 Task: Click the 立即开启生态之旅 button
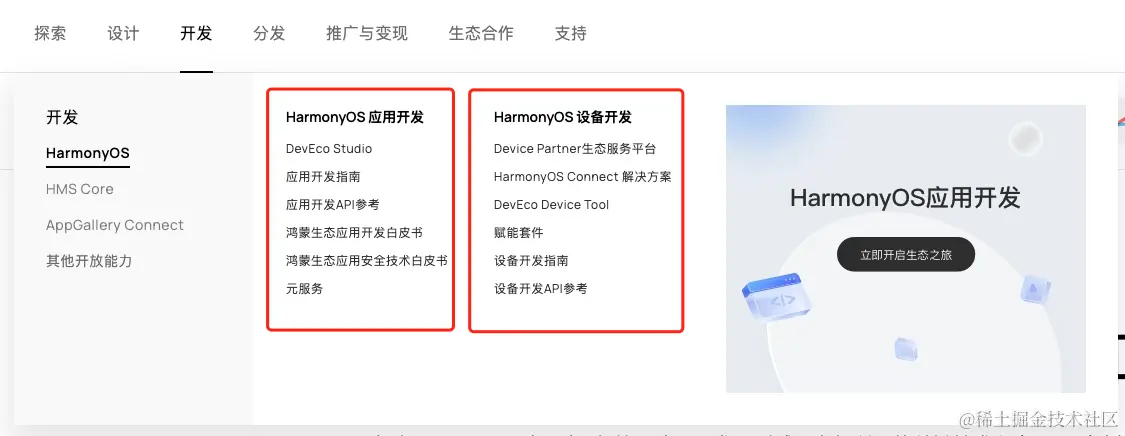tap(905, 255)
